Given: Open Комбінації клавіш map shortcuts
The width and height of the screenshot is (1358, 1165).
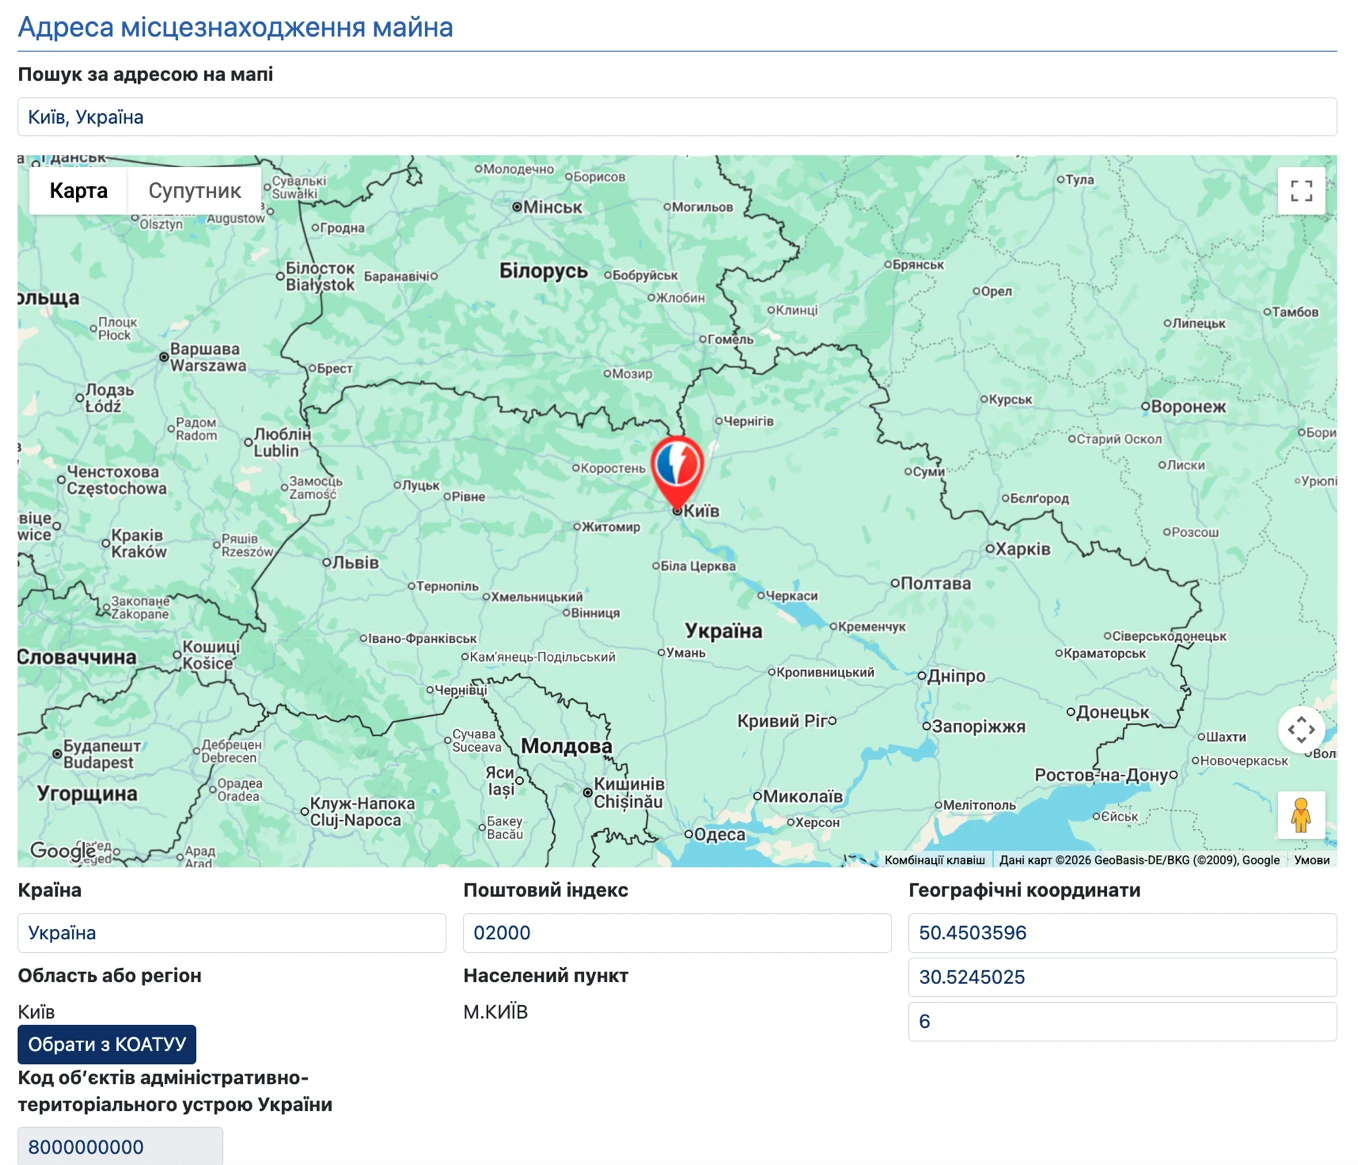Looking at the screenshot, I should click(x=934, y=860).
